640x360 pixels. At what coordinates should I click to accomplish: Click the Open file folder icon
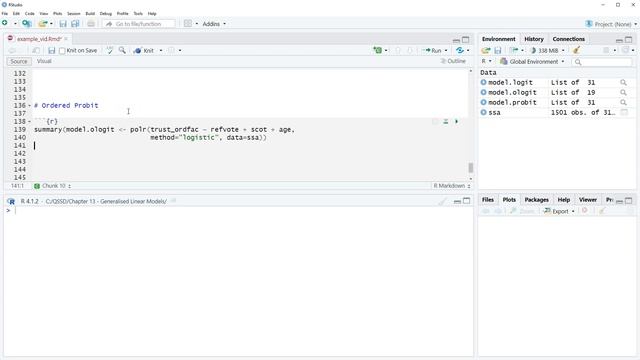(43, 24)
